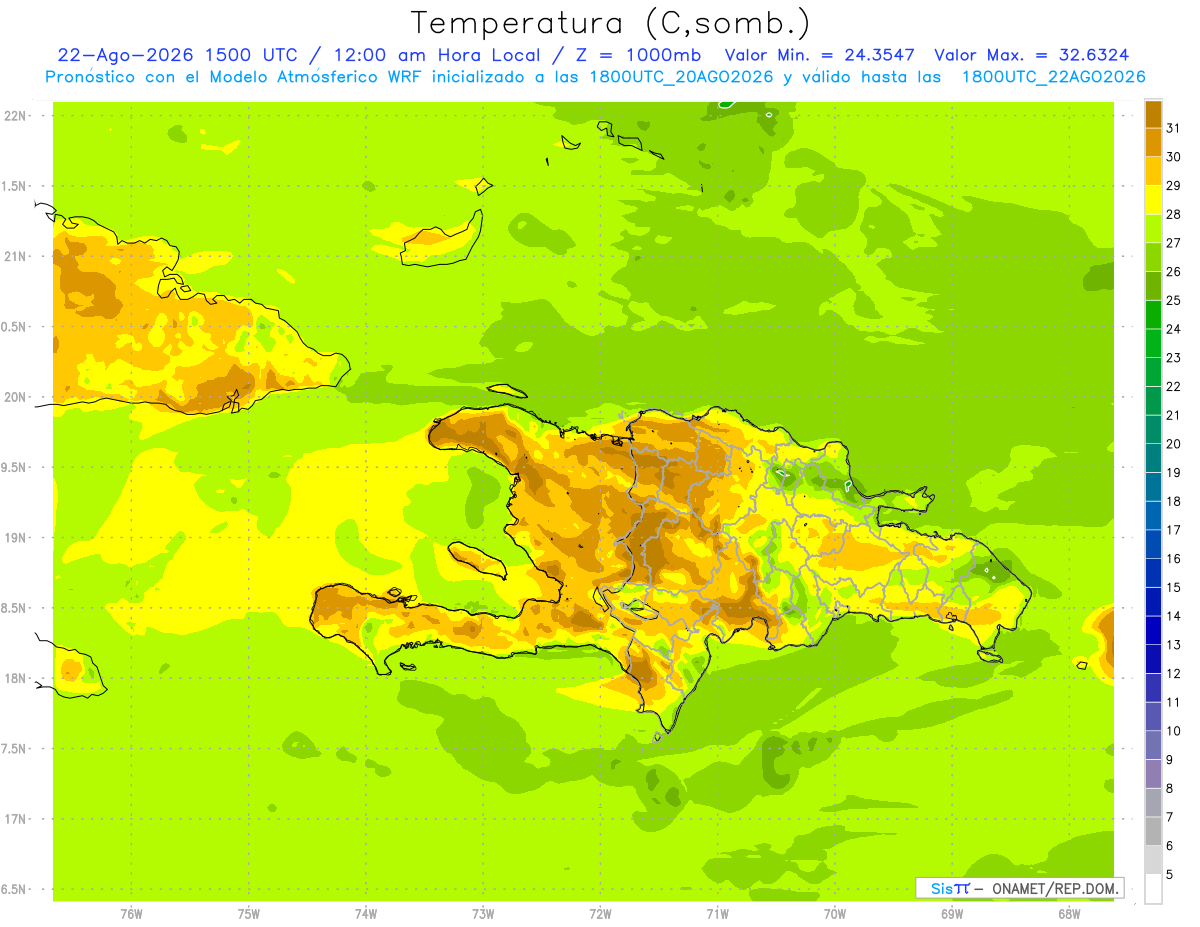This screenshot has width=1200, height=927.
Task: Click the colorbar value '28'
Action: tap(1174, 214)
